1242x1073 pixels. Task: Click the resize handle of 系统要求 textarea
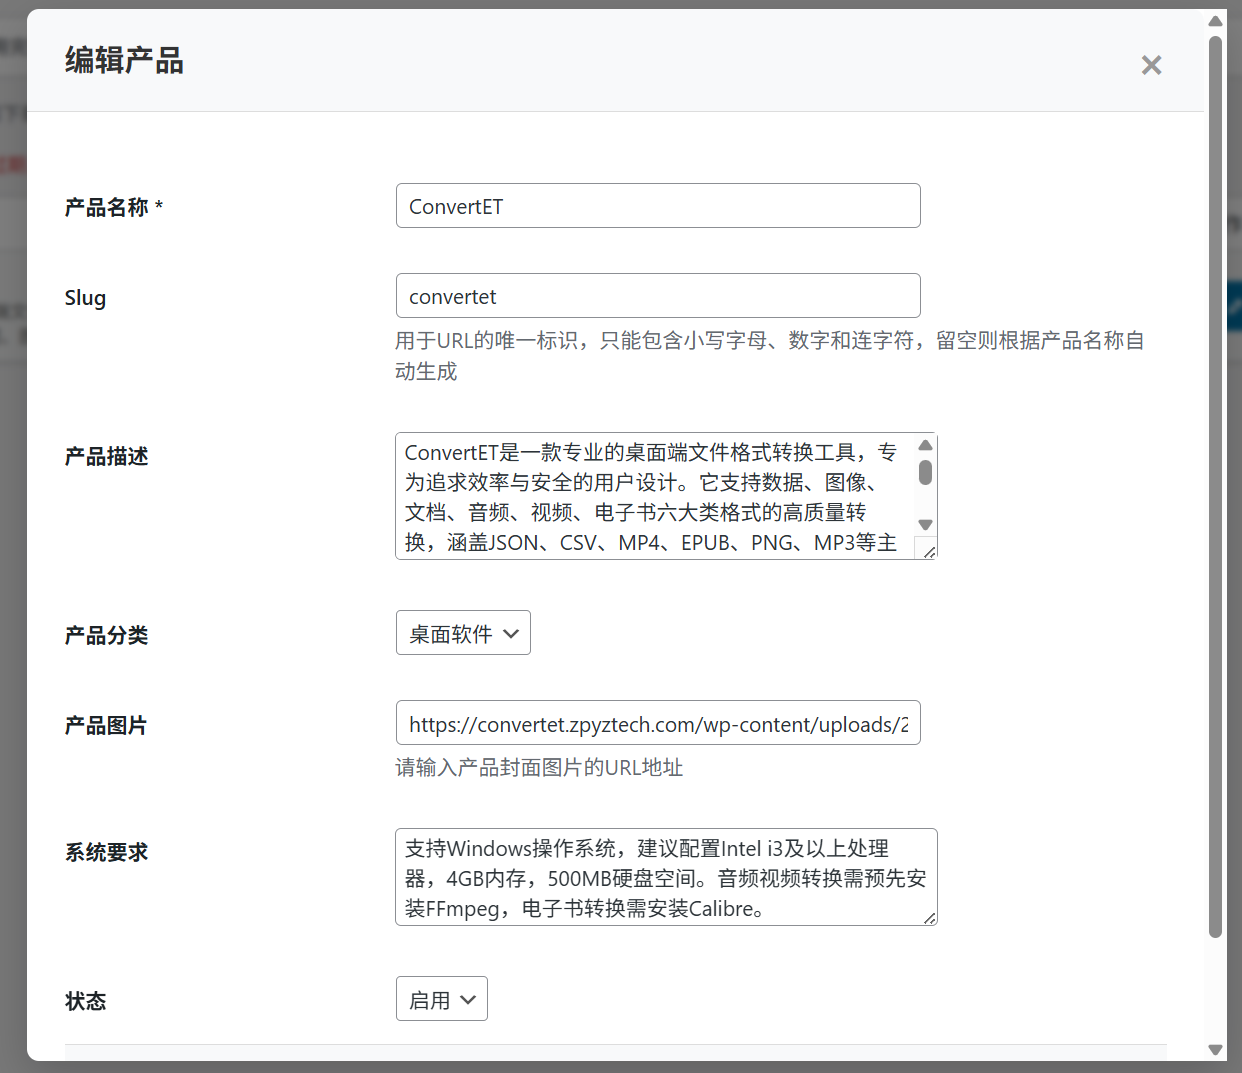(x=929, y=918)
